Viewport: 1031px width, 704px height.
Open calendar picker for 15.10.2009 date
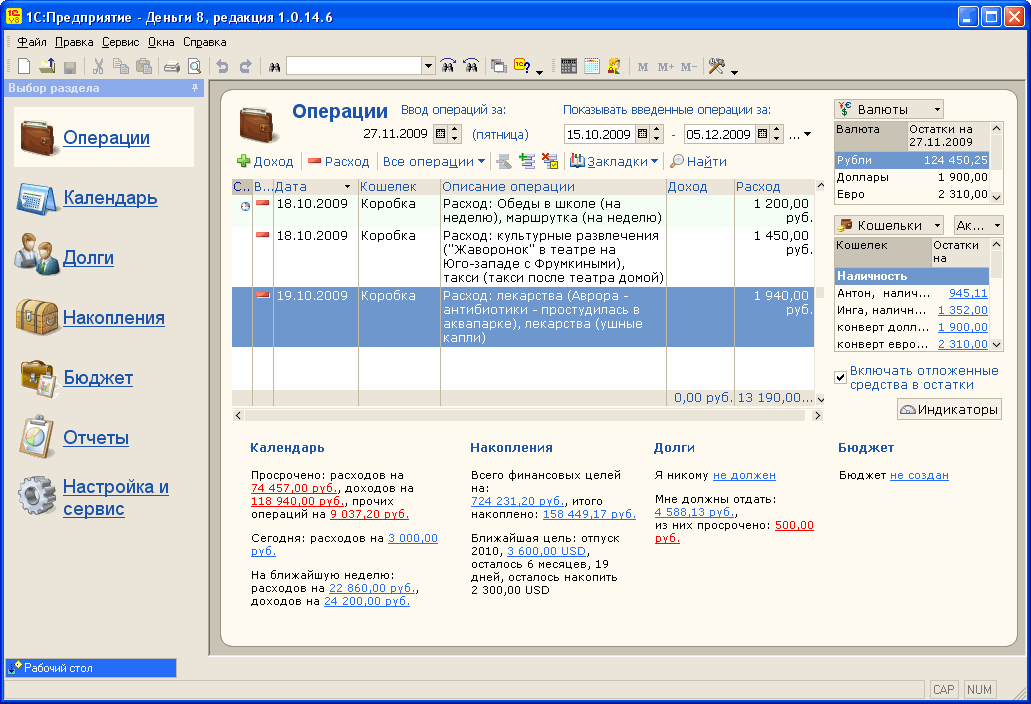(x=642, y=134)
